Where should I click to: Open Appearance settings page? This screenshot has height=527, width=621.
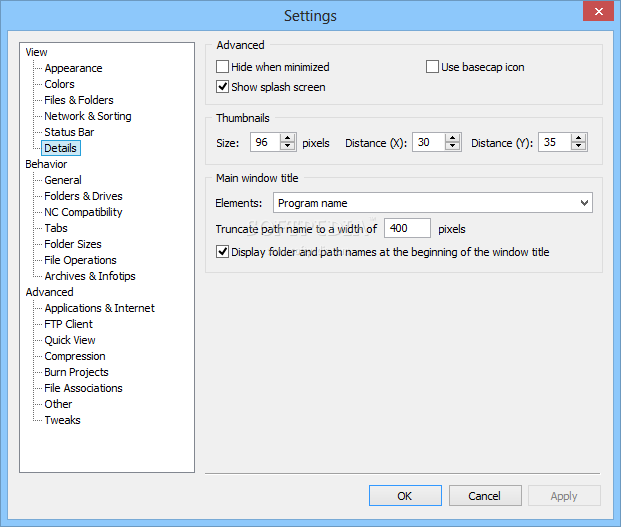[73, 68]
